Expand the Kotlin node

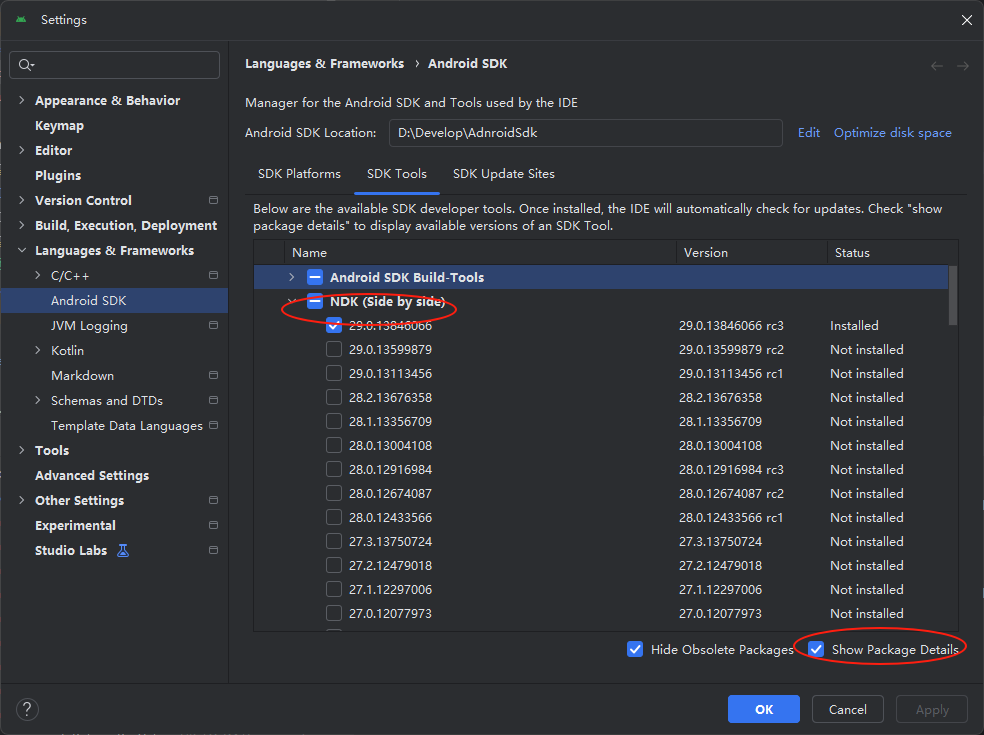(38, 350)
